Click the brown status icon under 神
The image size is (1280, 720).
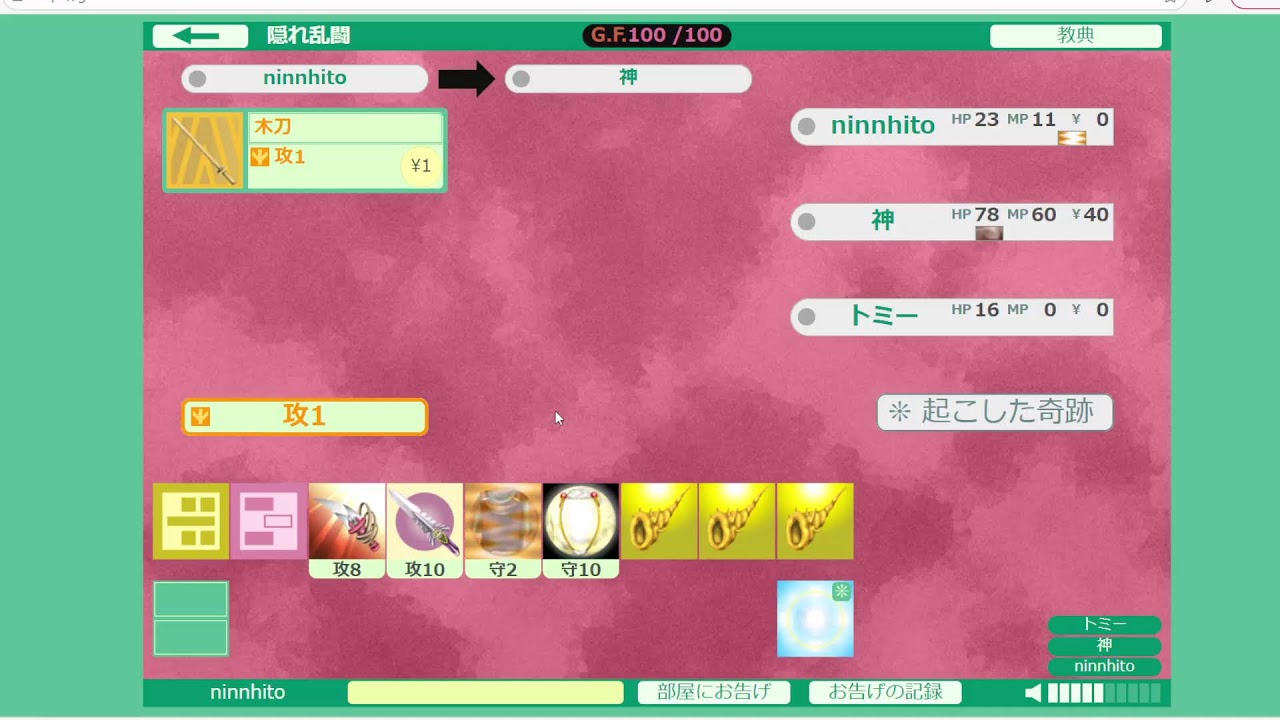point(989,233)
